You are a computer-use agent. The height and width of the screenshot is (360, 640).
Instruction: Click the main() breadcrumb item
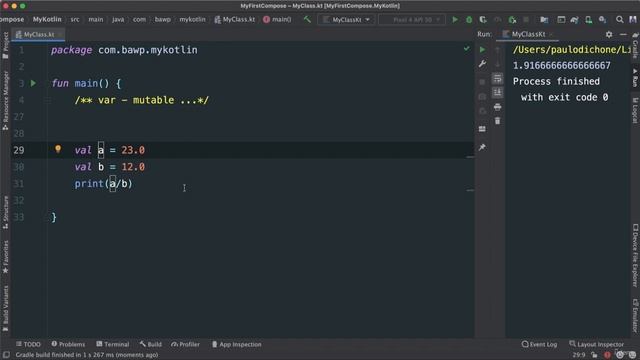tap(277, 20)
